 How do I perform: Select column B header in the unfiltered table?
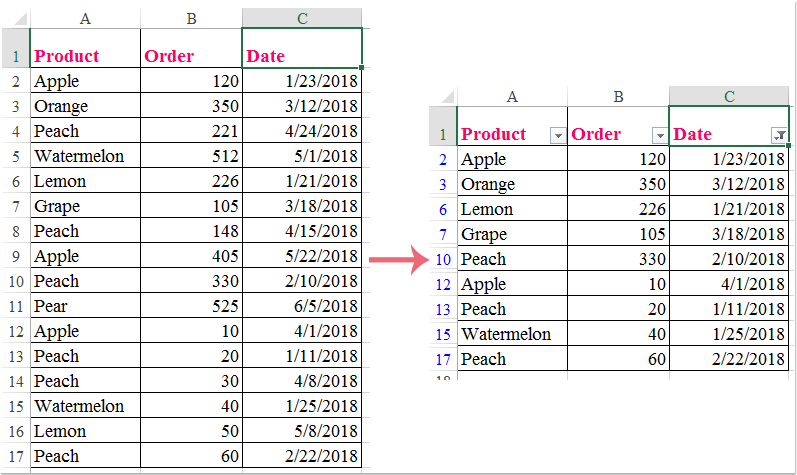(x=190, y=18)
